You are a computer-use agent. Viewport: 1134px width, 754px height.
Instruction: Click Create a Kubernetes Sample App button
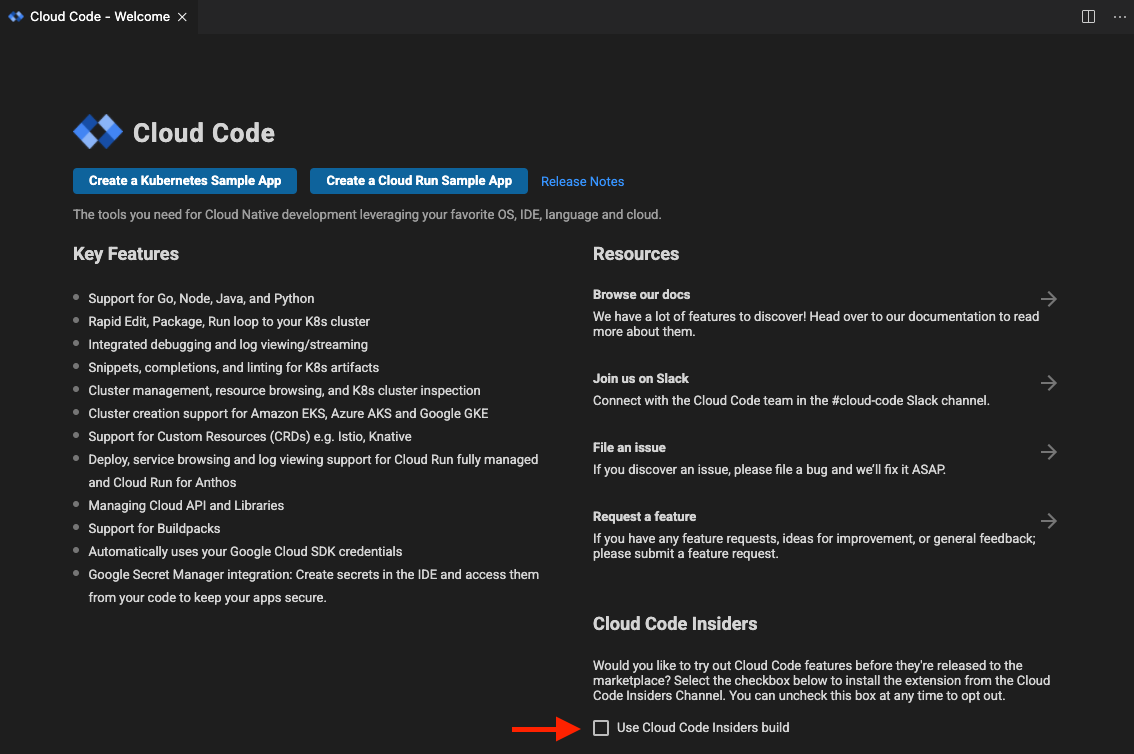[184, 181]
